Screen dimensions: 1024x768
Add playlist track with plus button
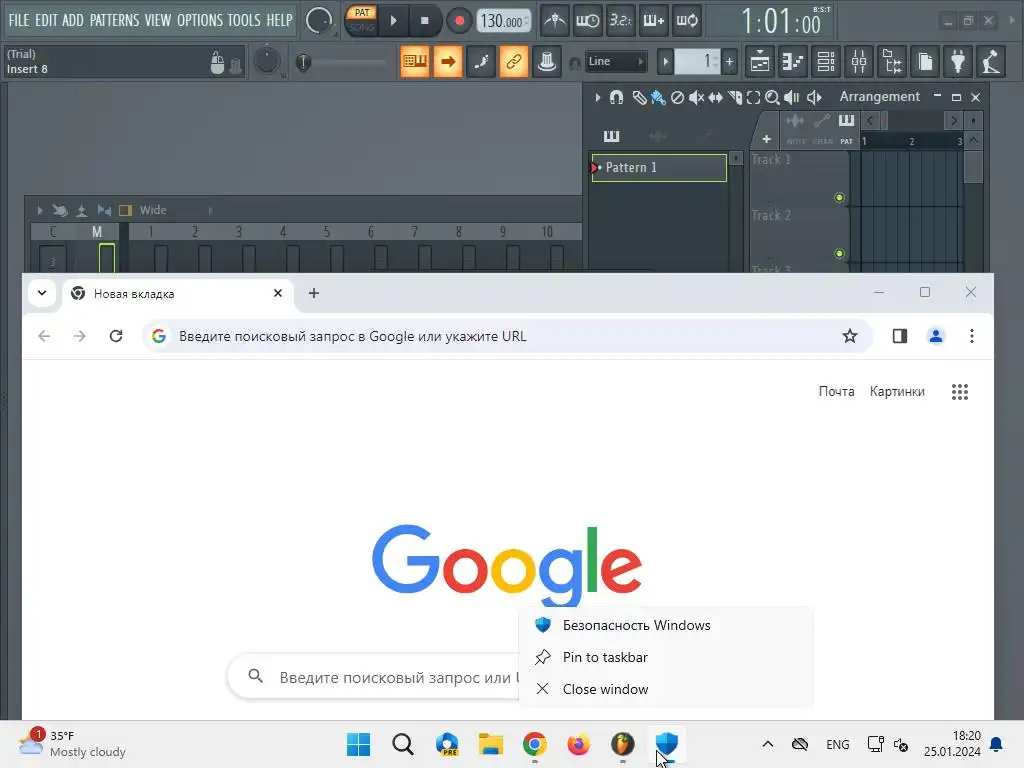767,138
